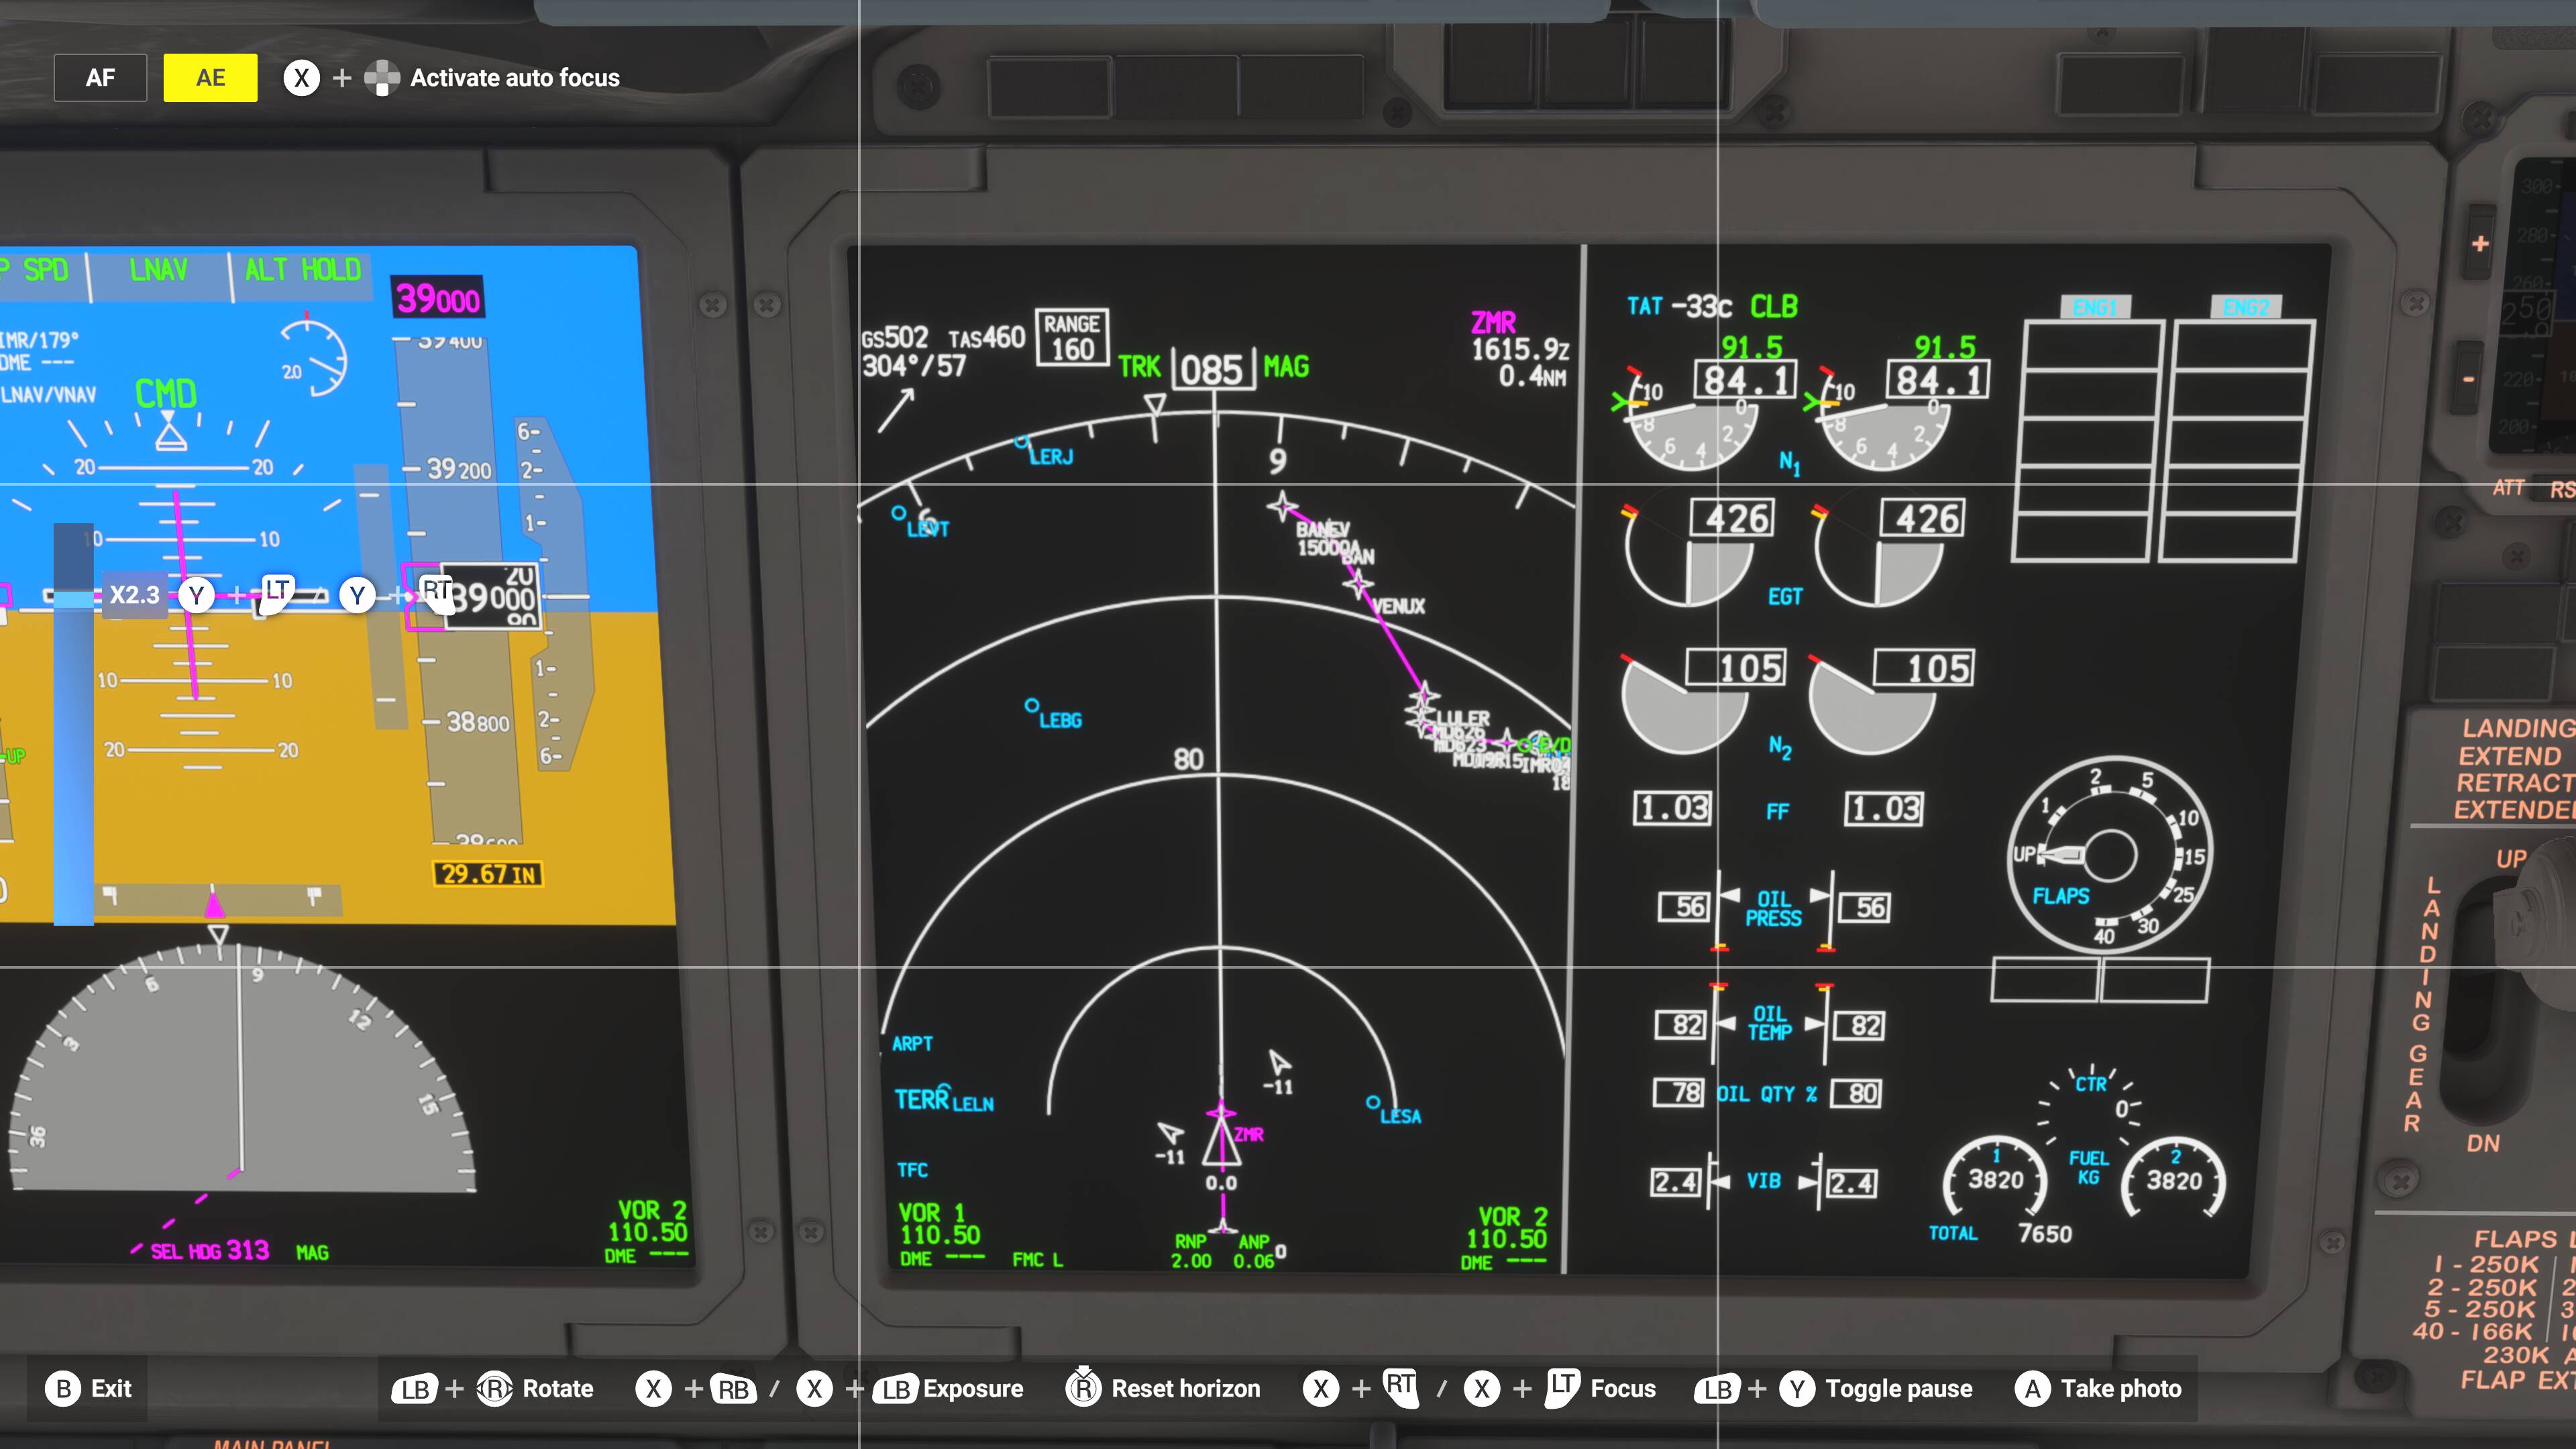
Task: Click the Exit label at bottom left
Action: click(x=111, y=1388)
